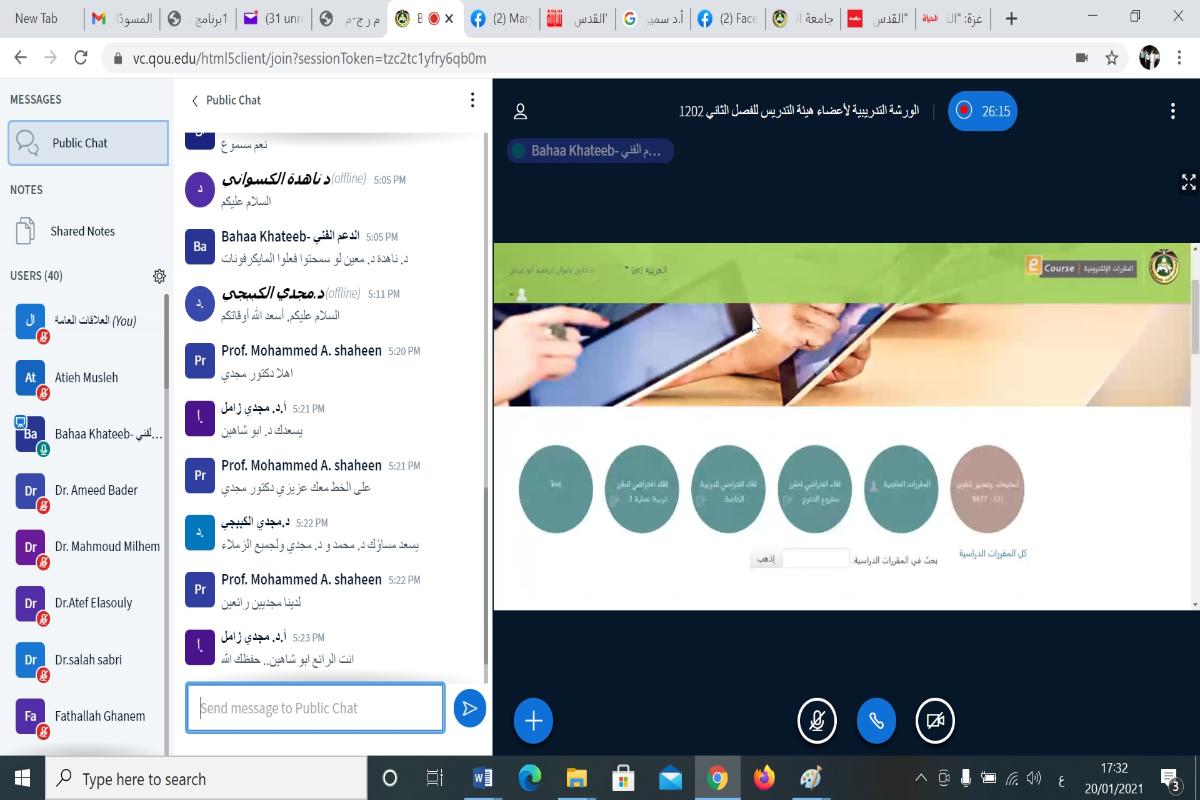Enable the webcam share button
The image size is (1200, 800).
point(935,721)
